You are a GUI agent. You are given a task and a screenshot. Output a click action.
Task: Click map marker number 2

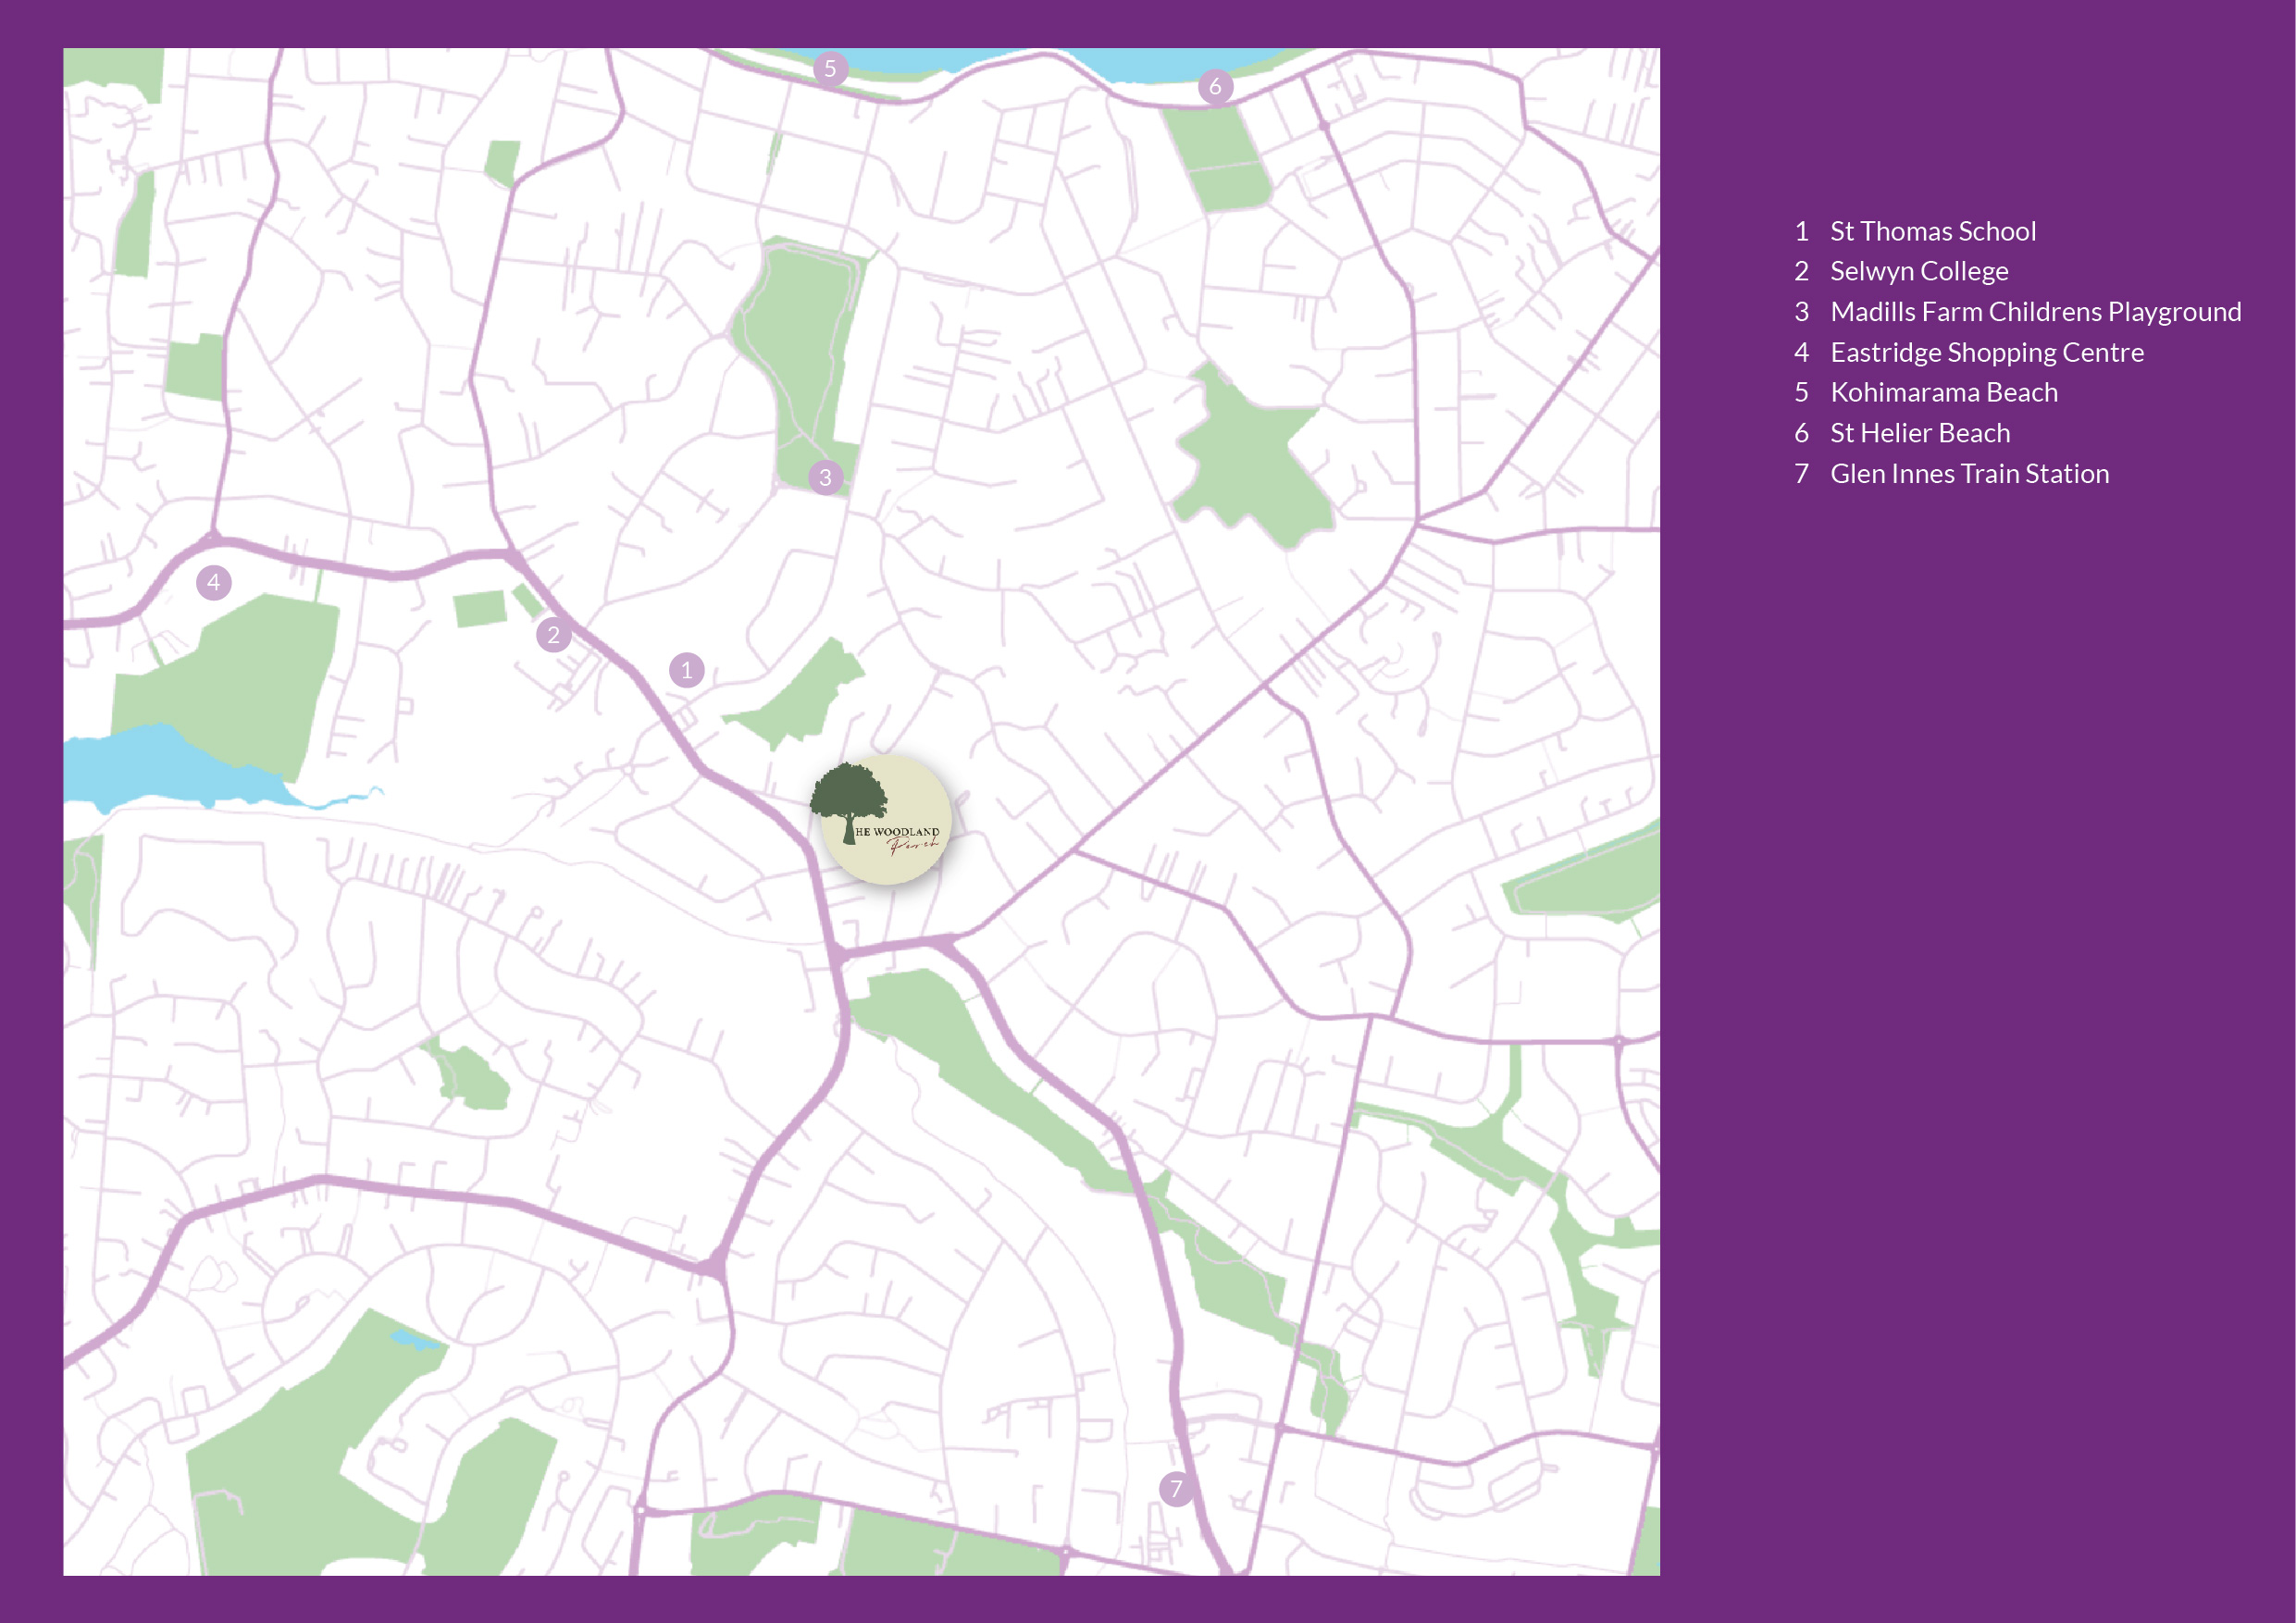553,635
